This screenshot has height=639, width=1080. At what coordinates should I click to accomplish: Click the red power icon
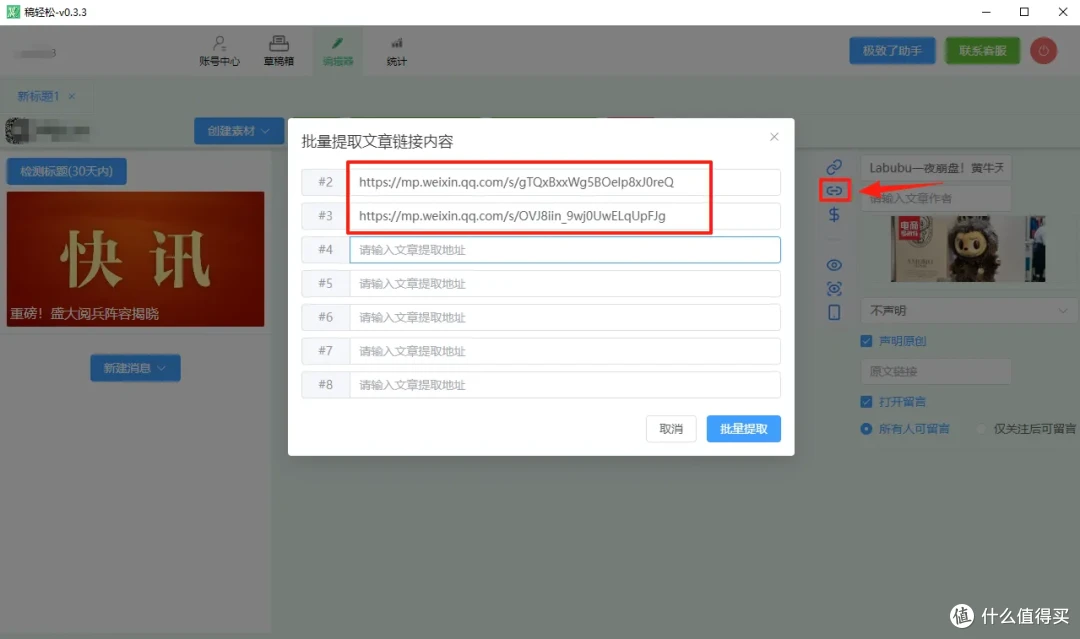pos(1043,51)
